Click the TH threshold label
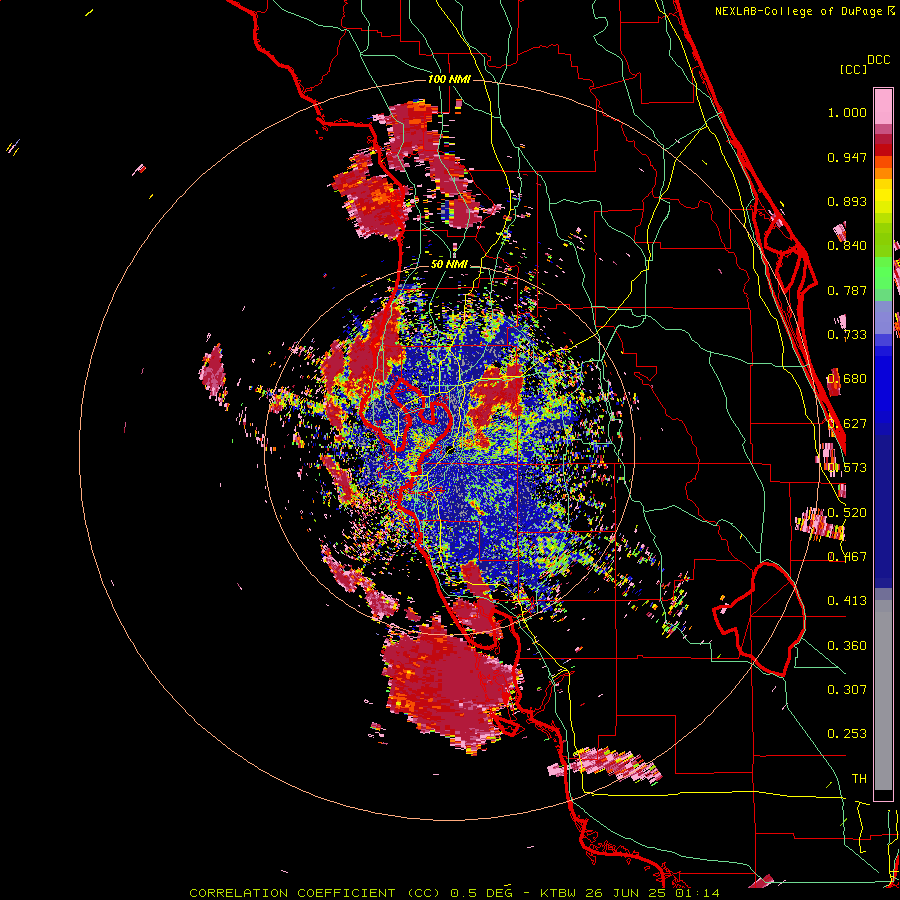The height and width of the screenshot is (900, 900). (x=859, y=779)
